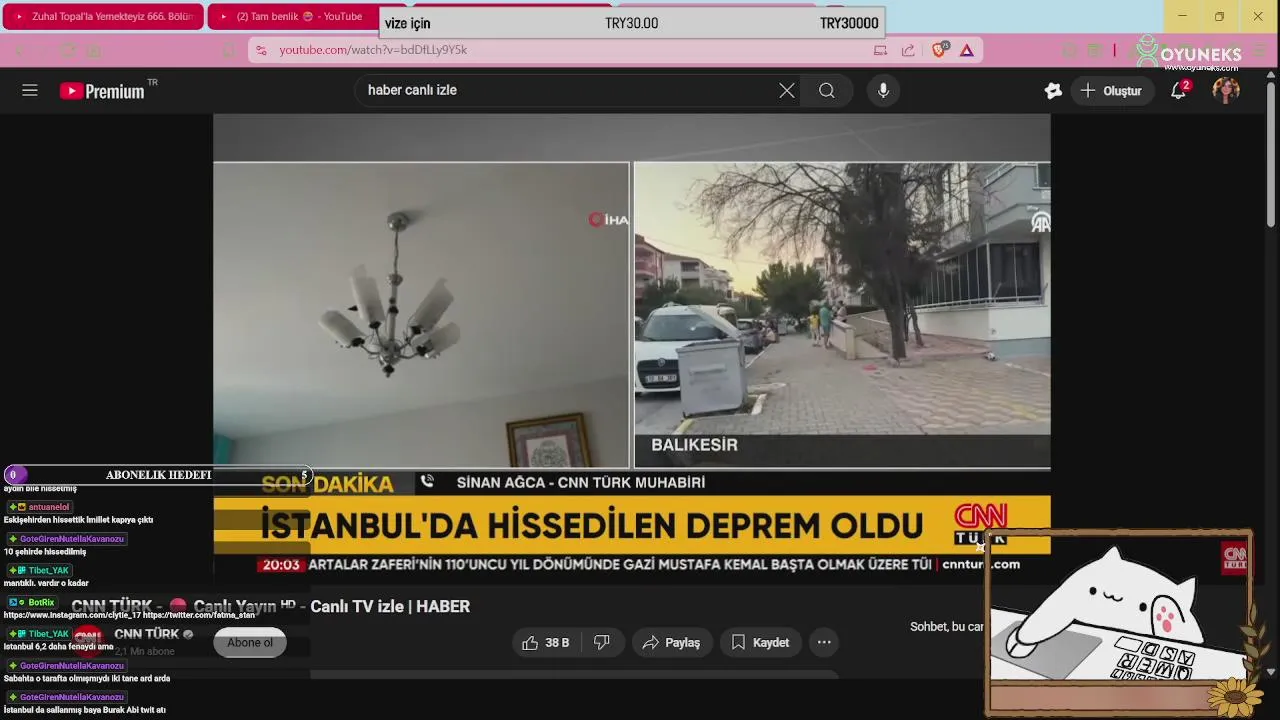Click the 'Sohbet, bu can' chat notice text
Image resolution: width=1280 pixels, height=720 pixels.
tap(947, 627)
